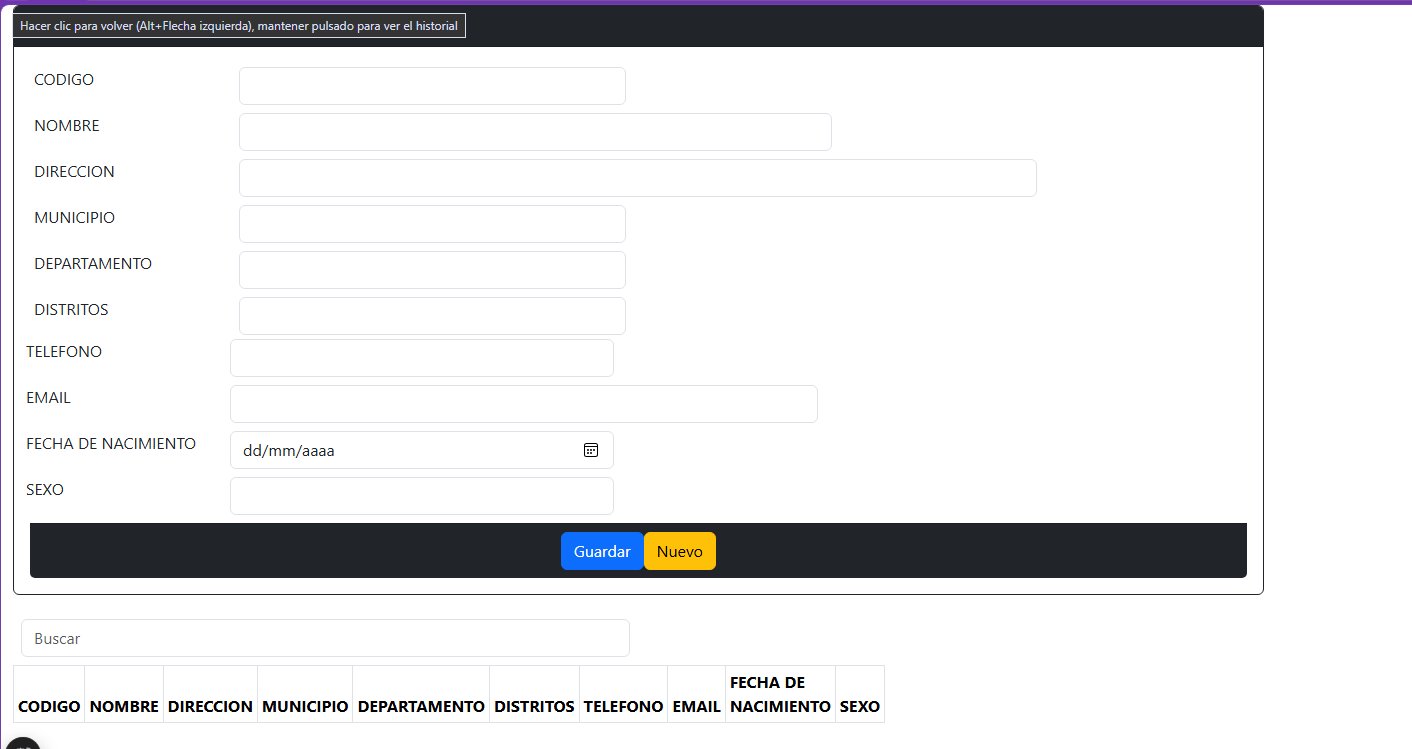Focus the TELEFONO input field

(422, 358)
